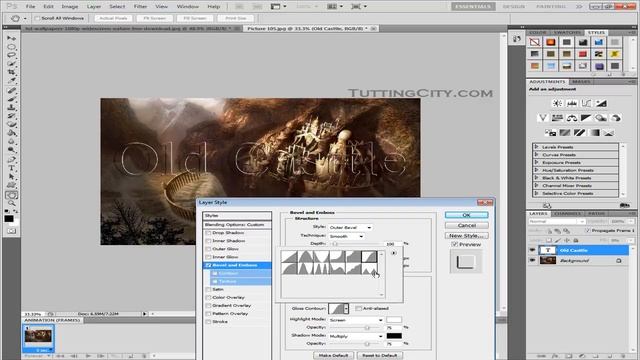Open the Technique dropdown
The height and width of the screenshot is (360, 640).
(x=346, y=236)
